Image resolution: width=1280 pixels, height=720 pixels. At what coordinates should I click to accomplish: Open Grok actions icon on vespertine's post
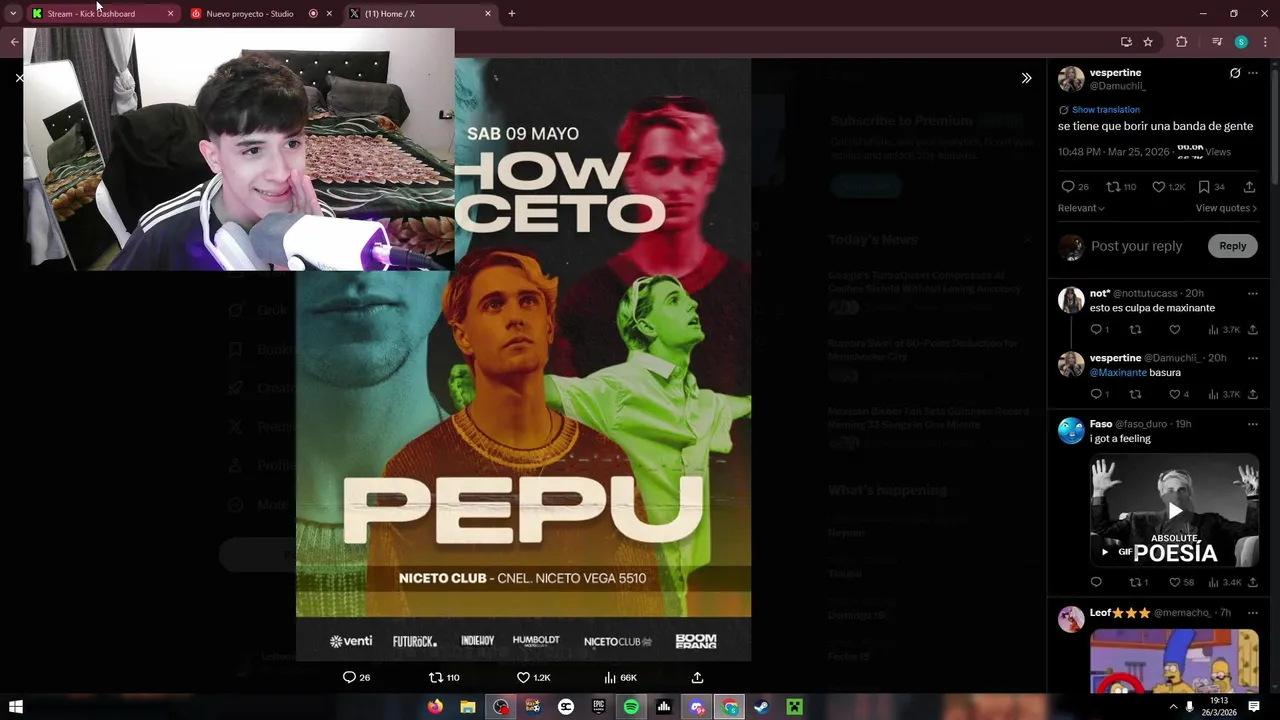point(1235,73)
